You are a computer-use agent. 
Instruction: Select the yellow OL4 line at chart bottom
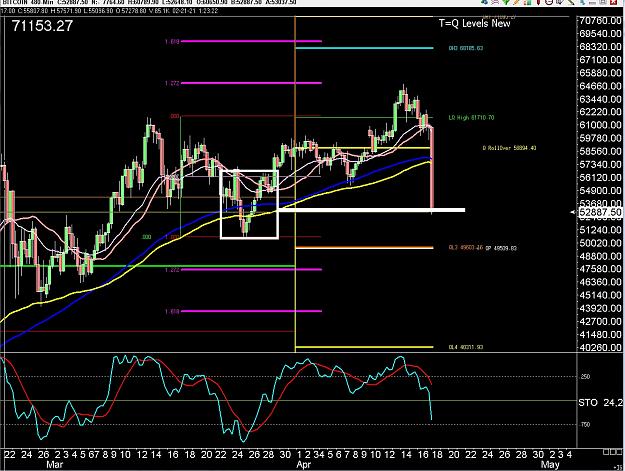point(364,347)
